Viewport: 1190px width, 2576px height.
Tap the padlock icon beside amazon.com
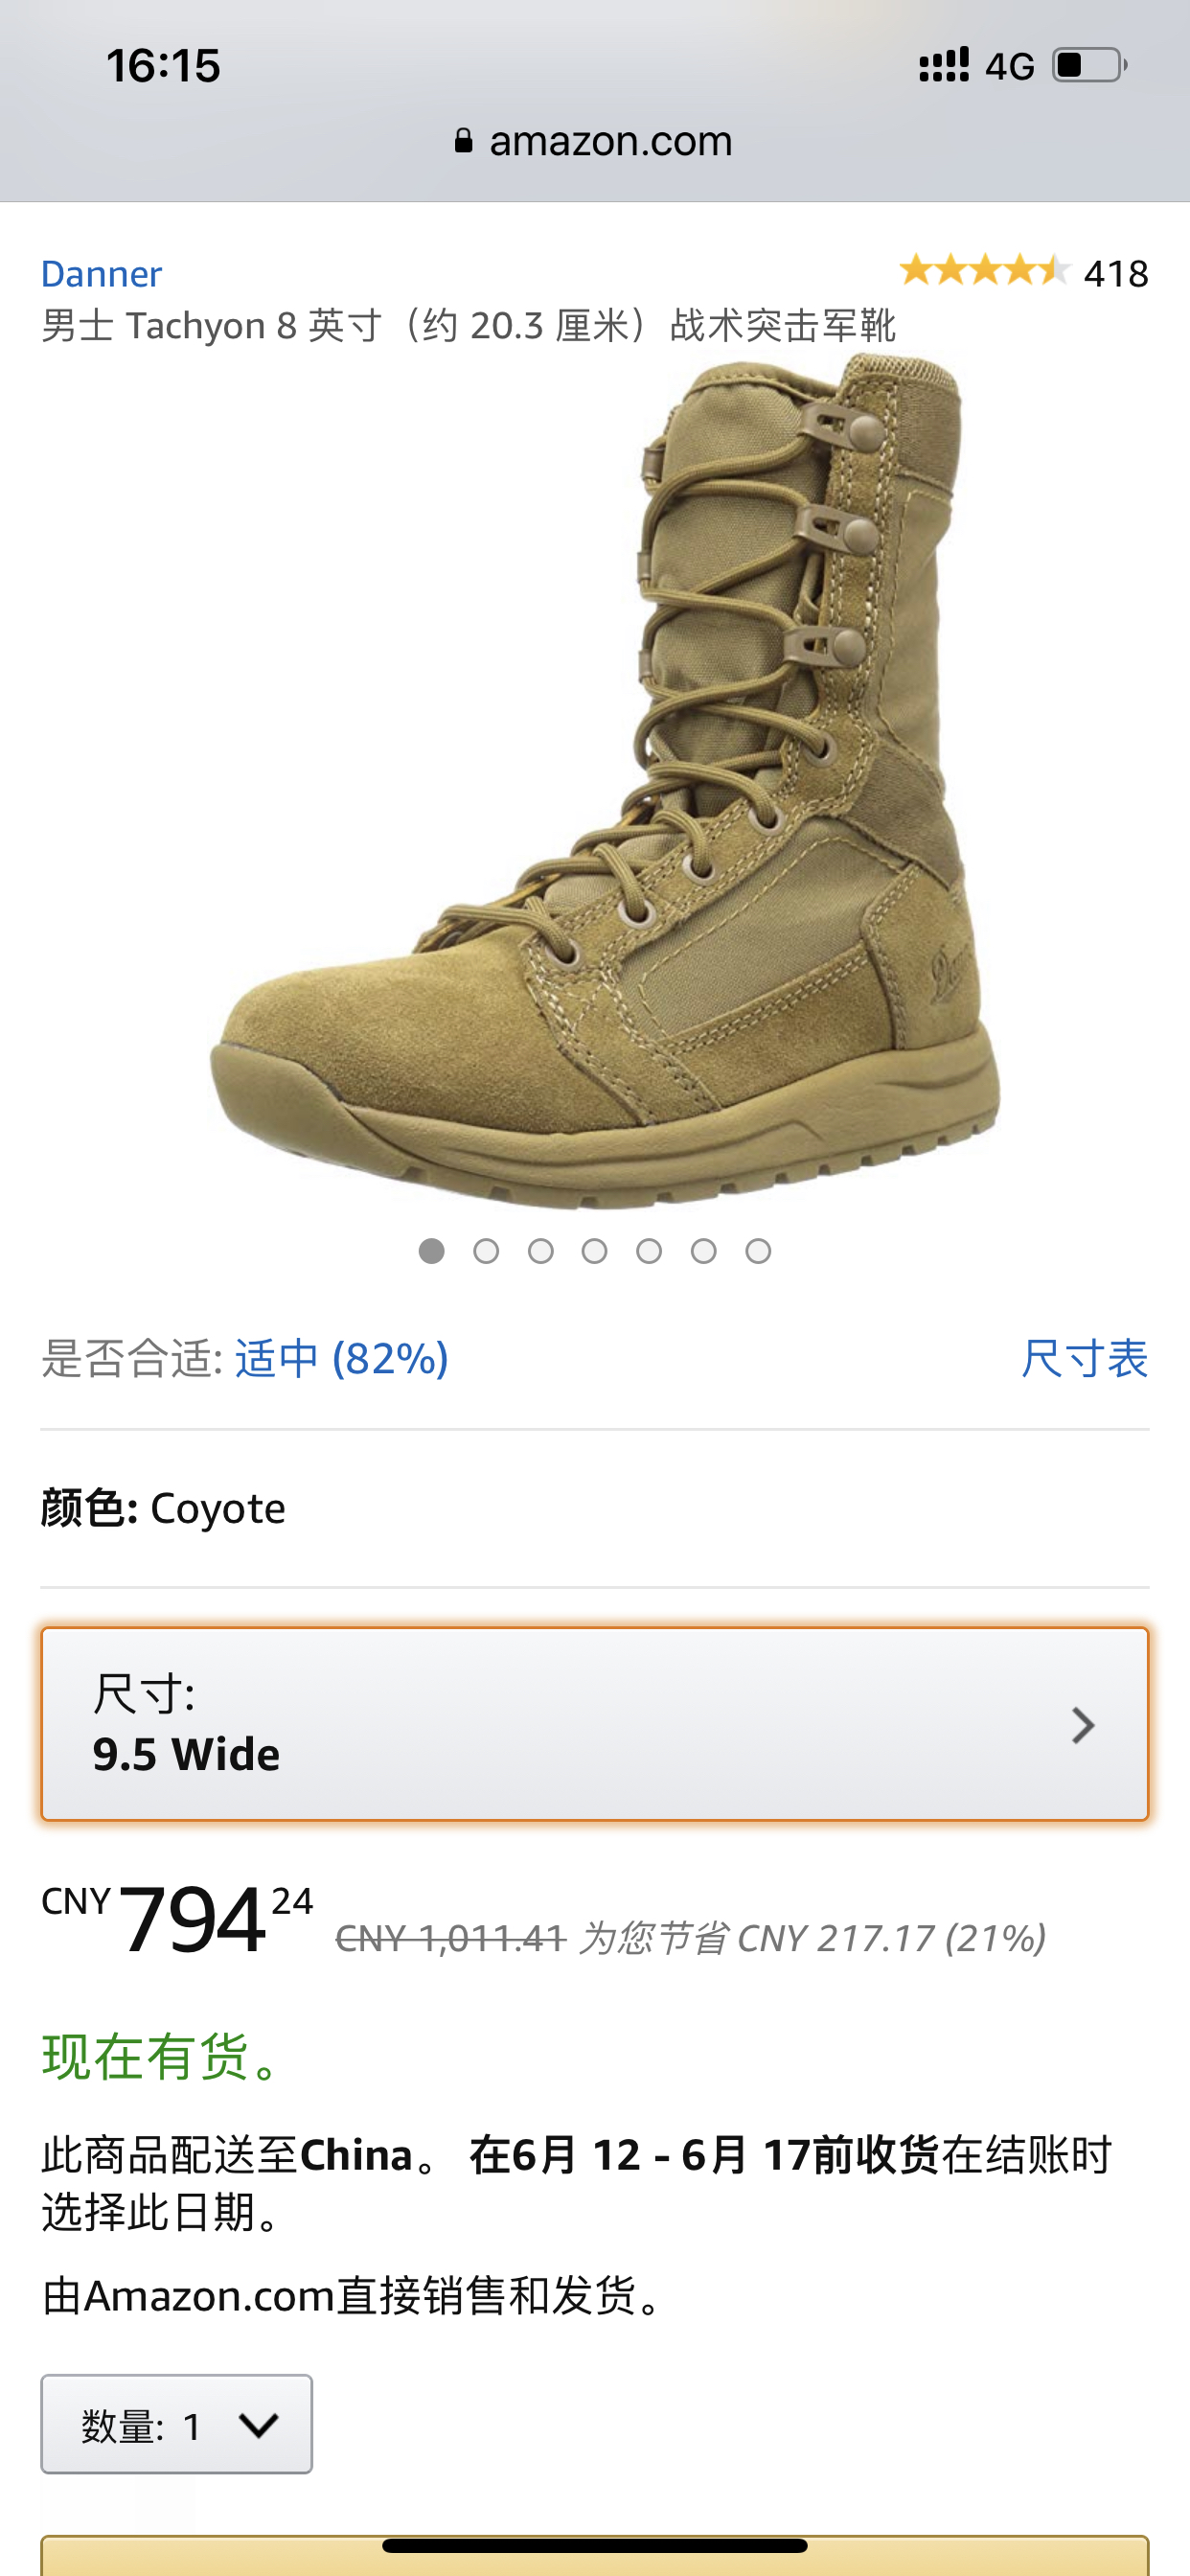463,141
